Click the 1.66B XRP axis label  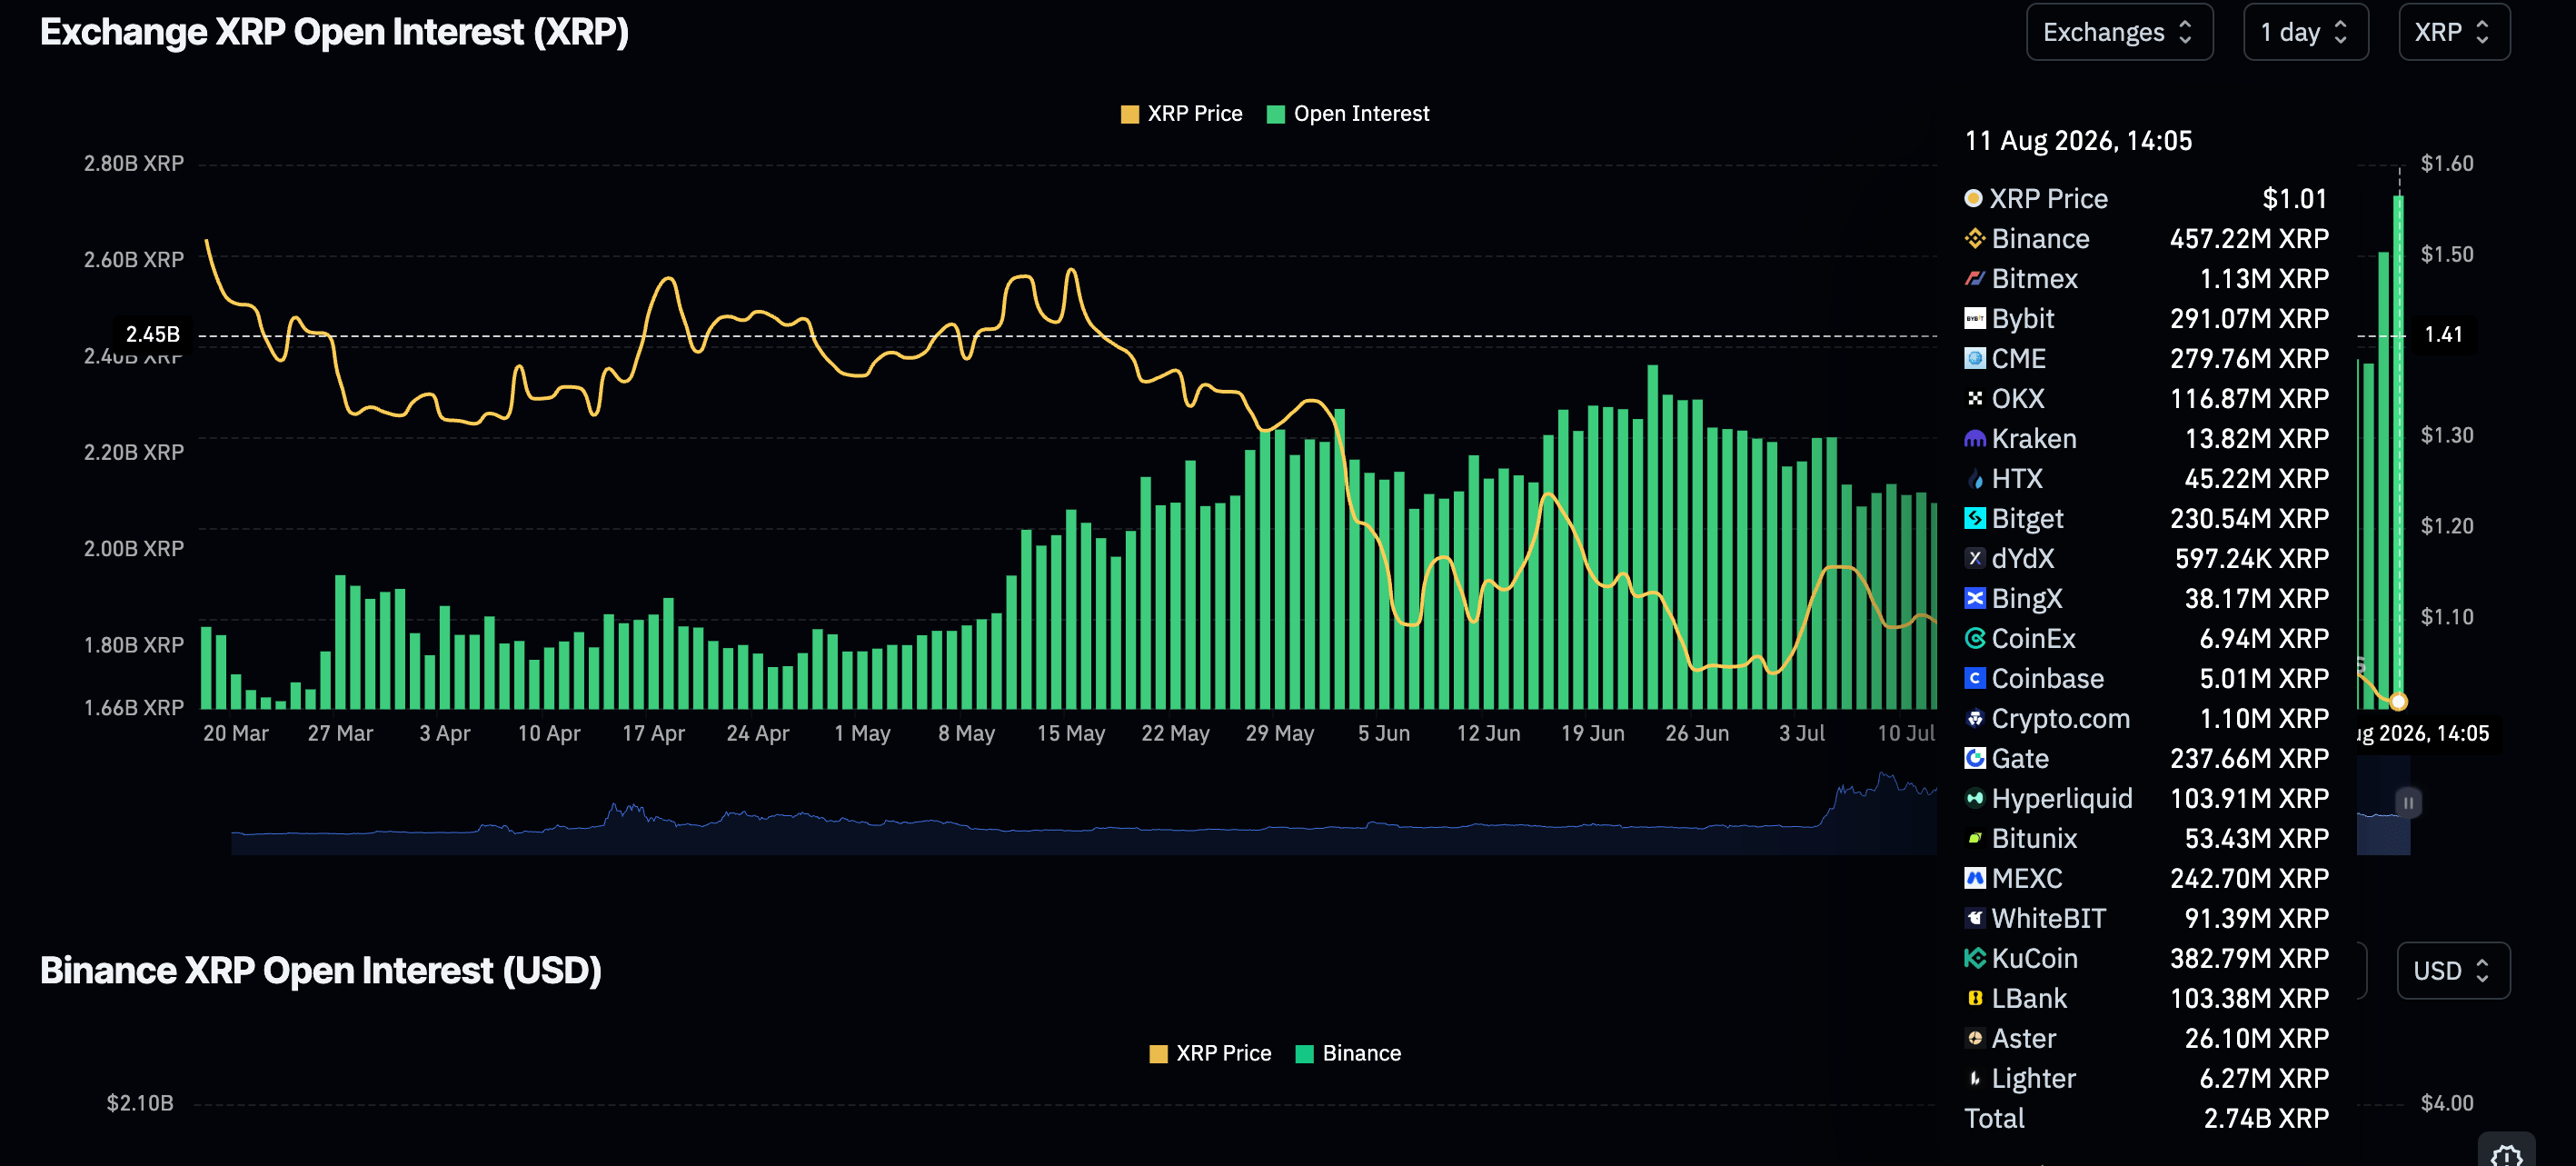tap(134, 707)
